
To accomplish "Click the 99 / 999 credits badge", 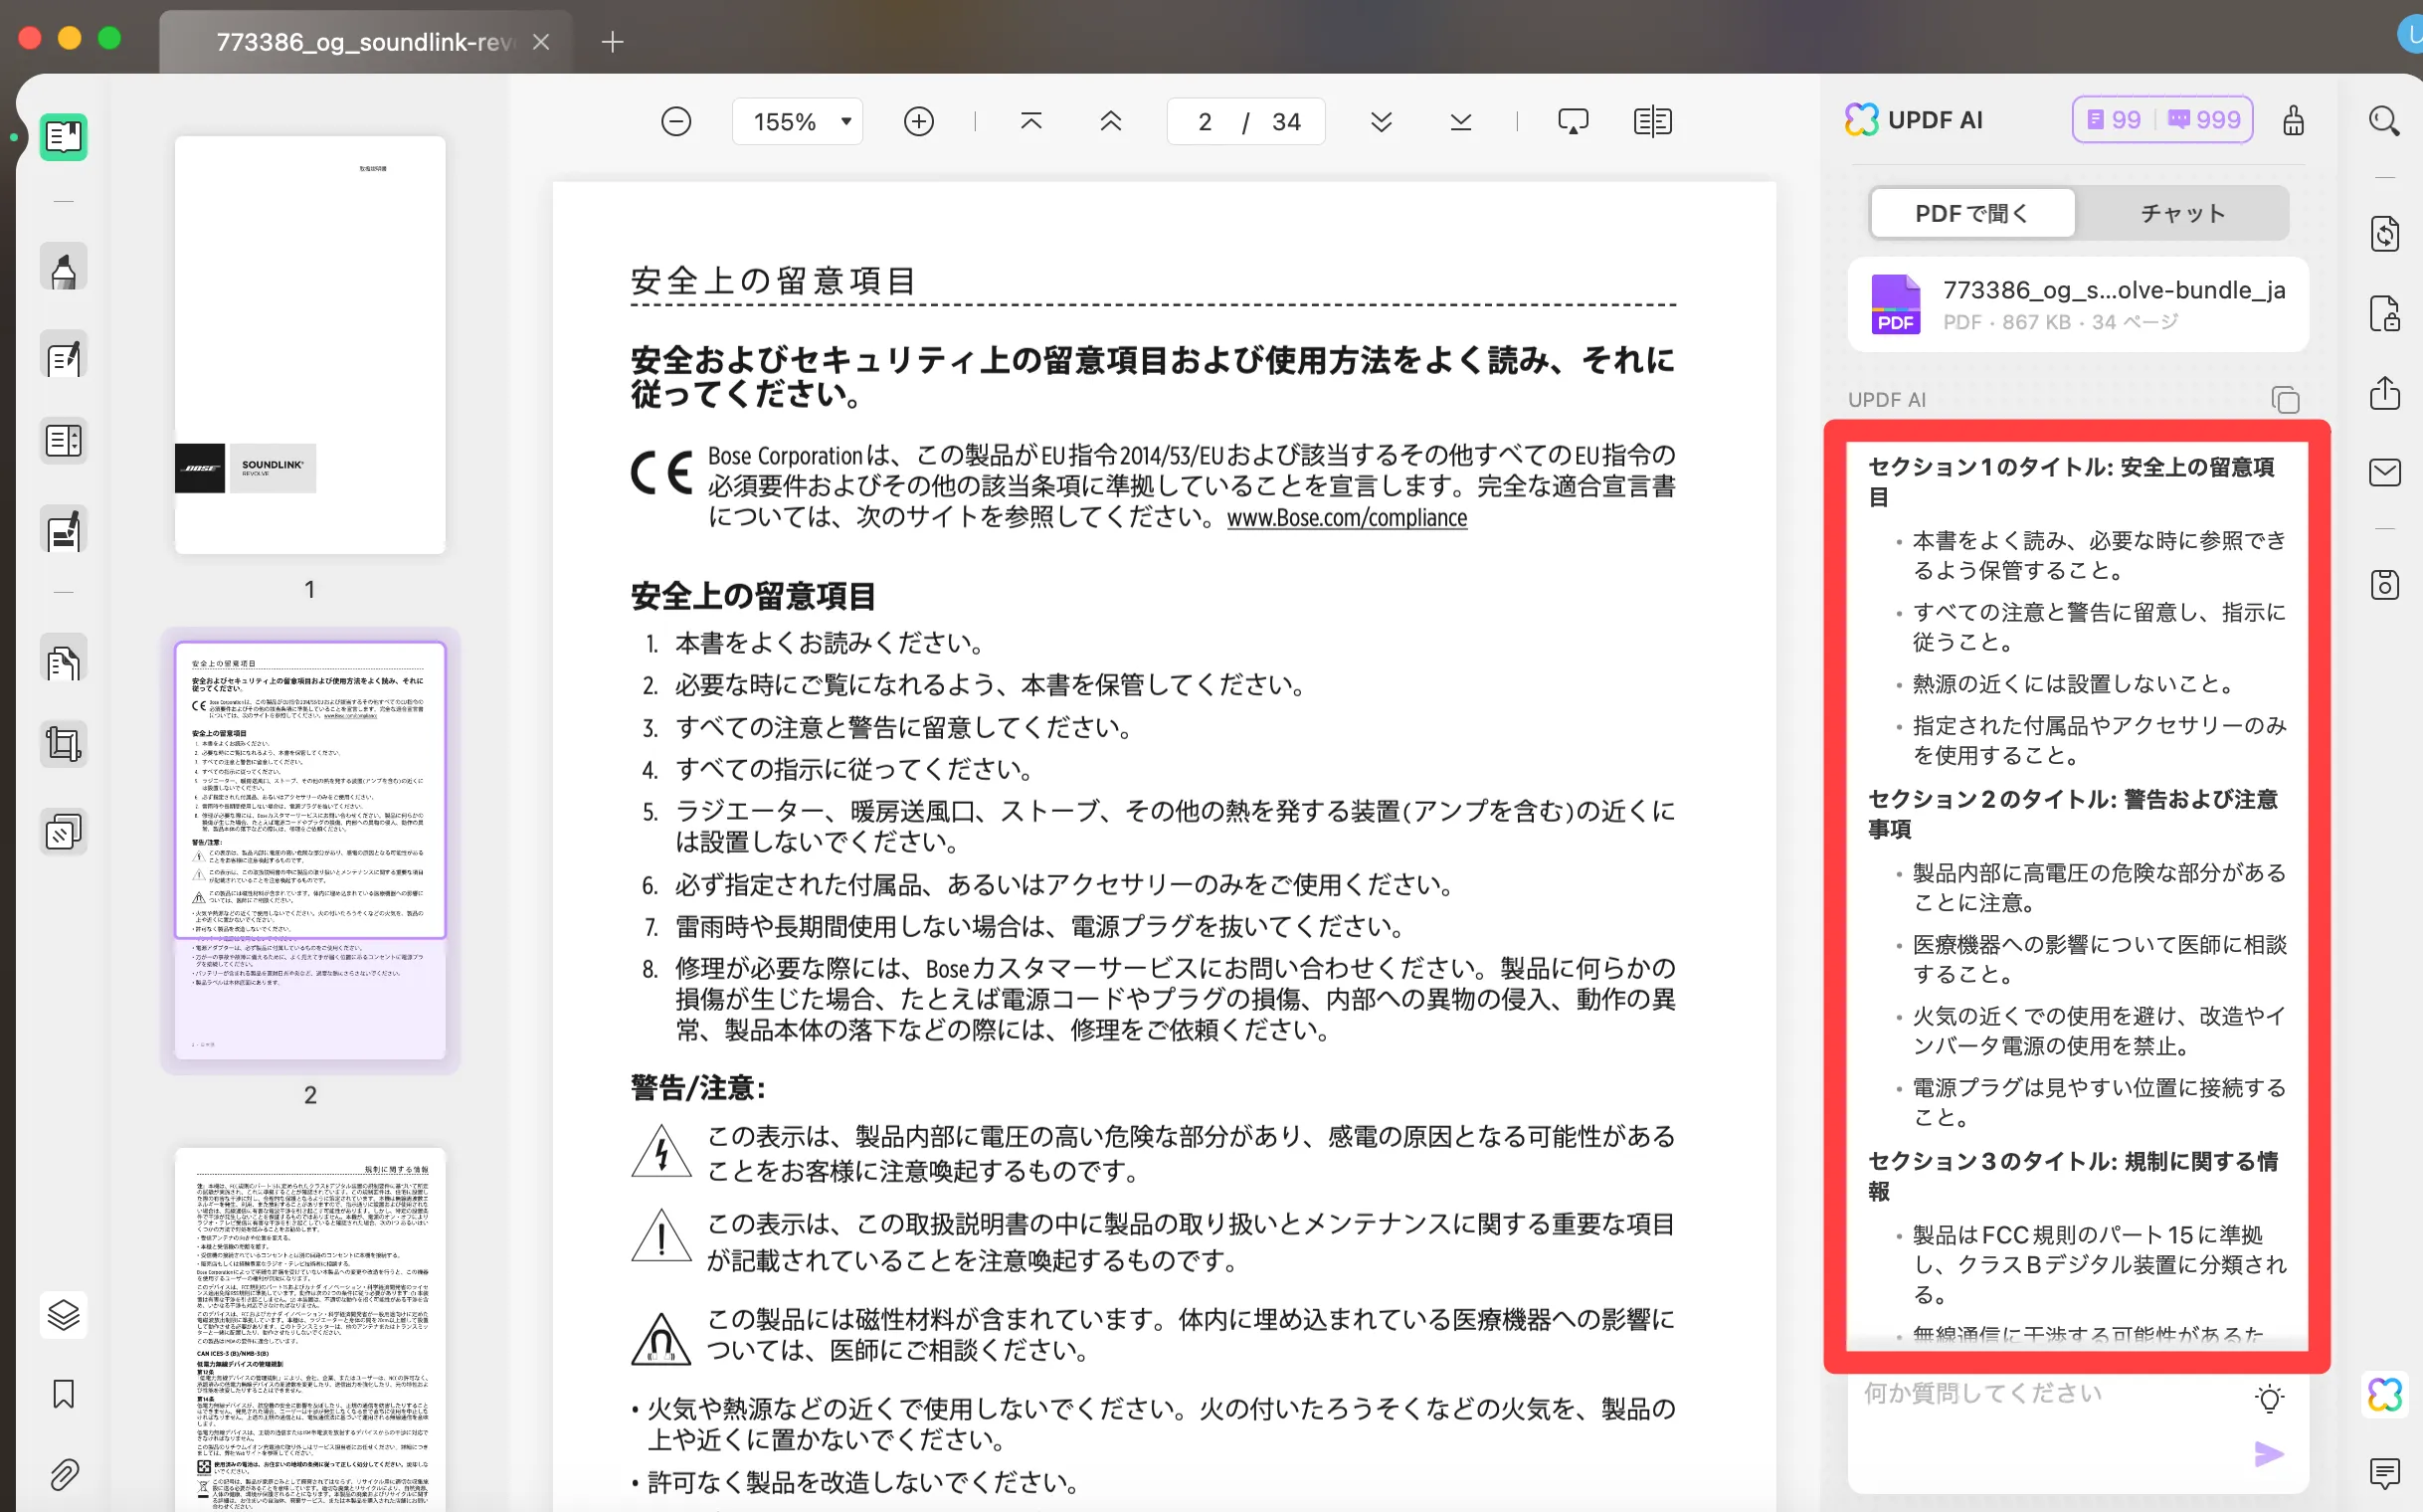I will click(x=2162, y=120).
